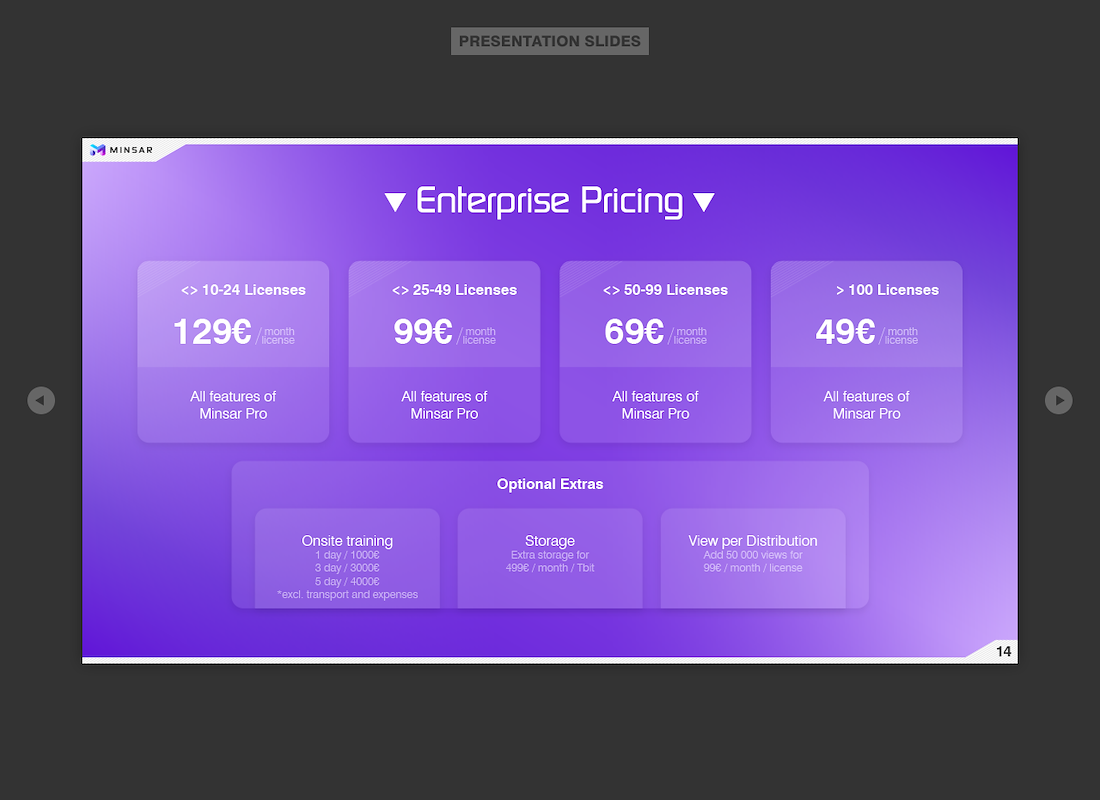Click the slide number 14
Image resolution: width=1100 pixels, height=800 pixels.
(x=1004, y=651)
